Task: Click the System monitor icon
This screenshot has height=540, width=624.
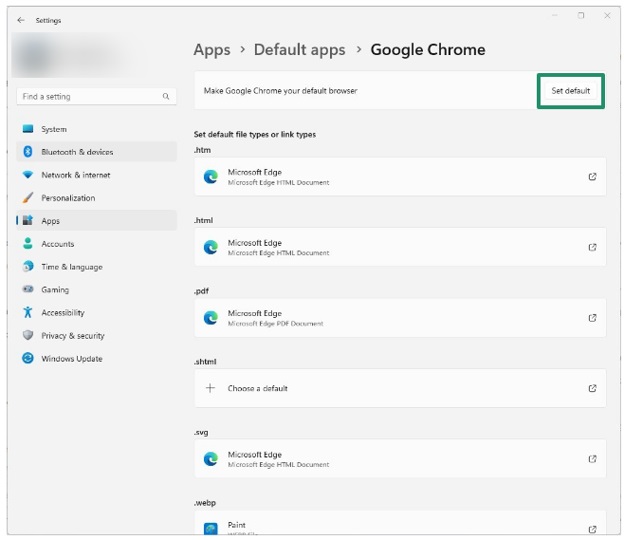Action: click(x=28, y=129)
